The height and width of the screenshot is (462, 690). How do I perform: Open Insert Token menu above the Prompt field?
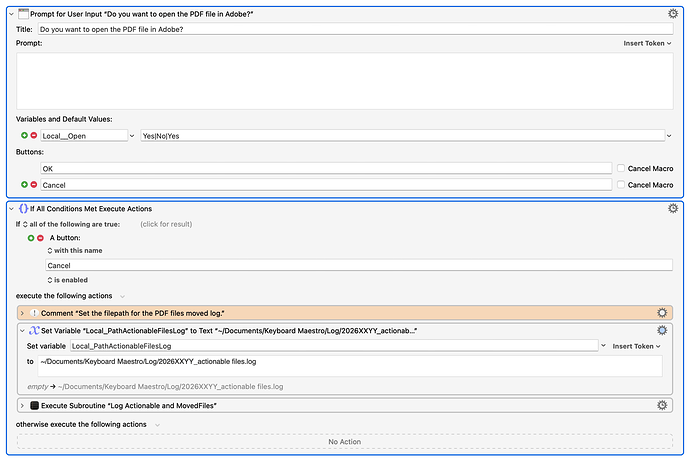pos(645,44)
